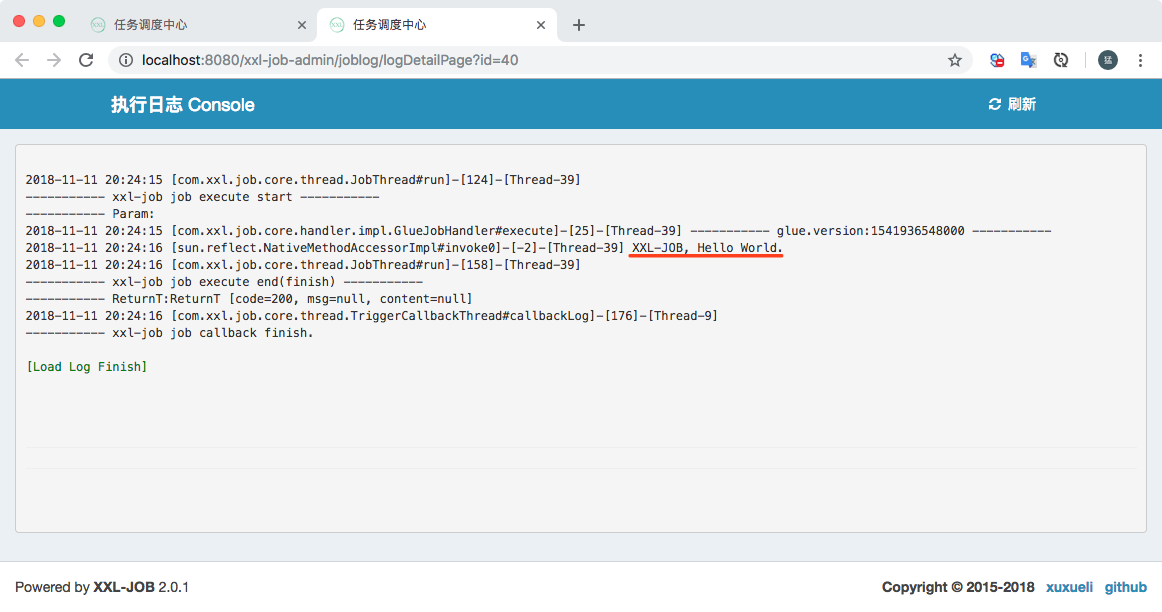Click the JobThread#run]-[158] log line
1162x612 pixels.
click(x=303, y=265)
